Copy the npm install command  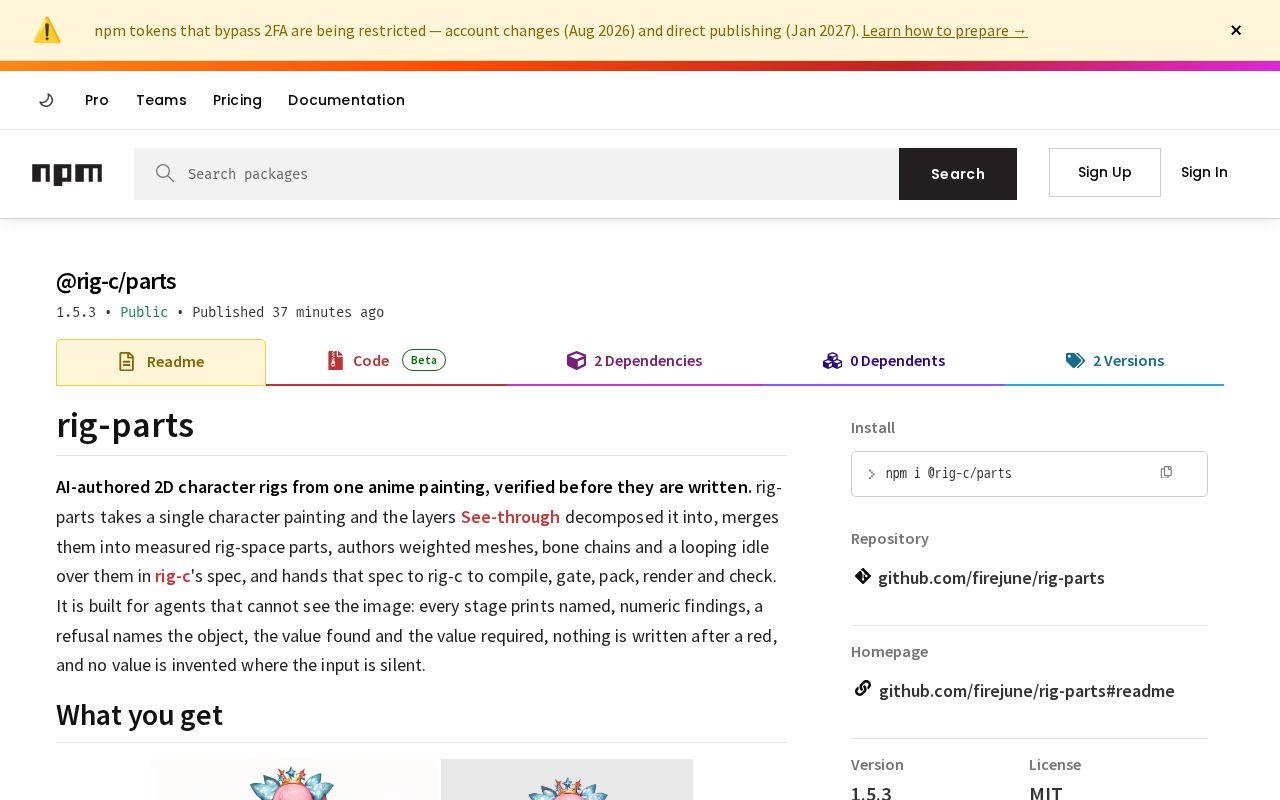point(1166,472)
